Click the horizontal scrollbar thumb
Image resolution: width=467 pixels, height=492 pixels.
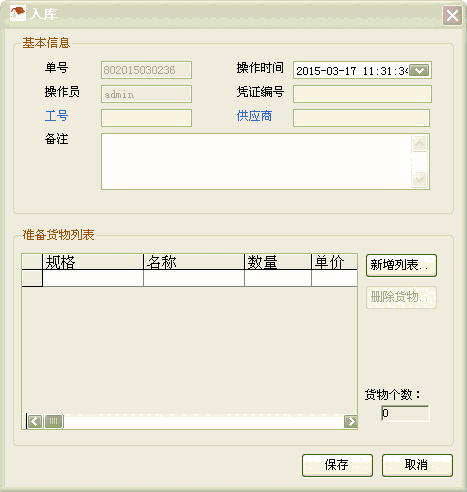point(54,421)
